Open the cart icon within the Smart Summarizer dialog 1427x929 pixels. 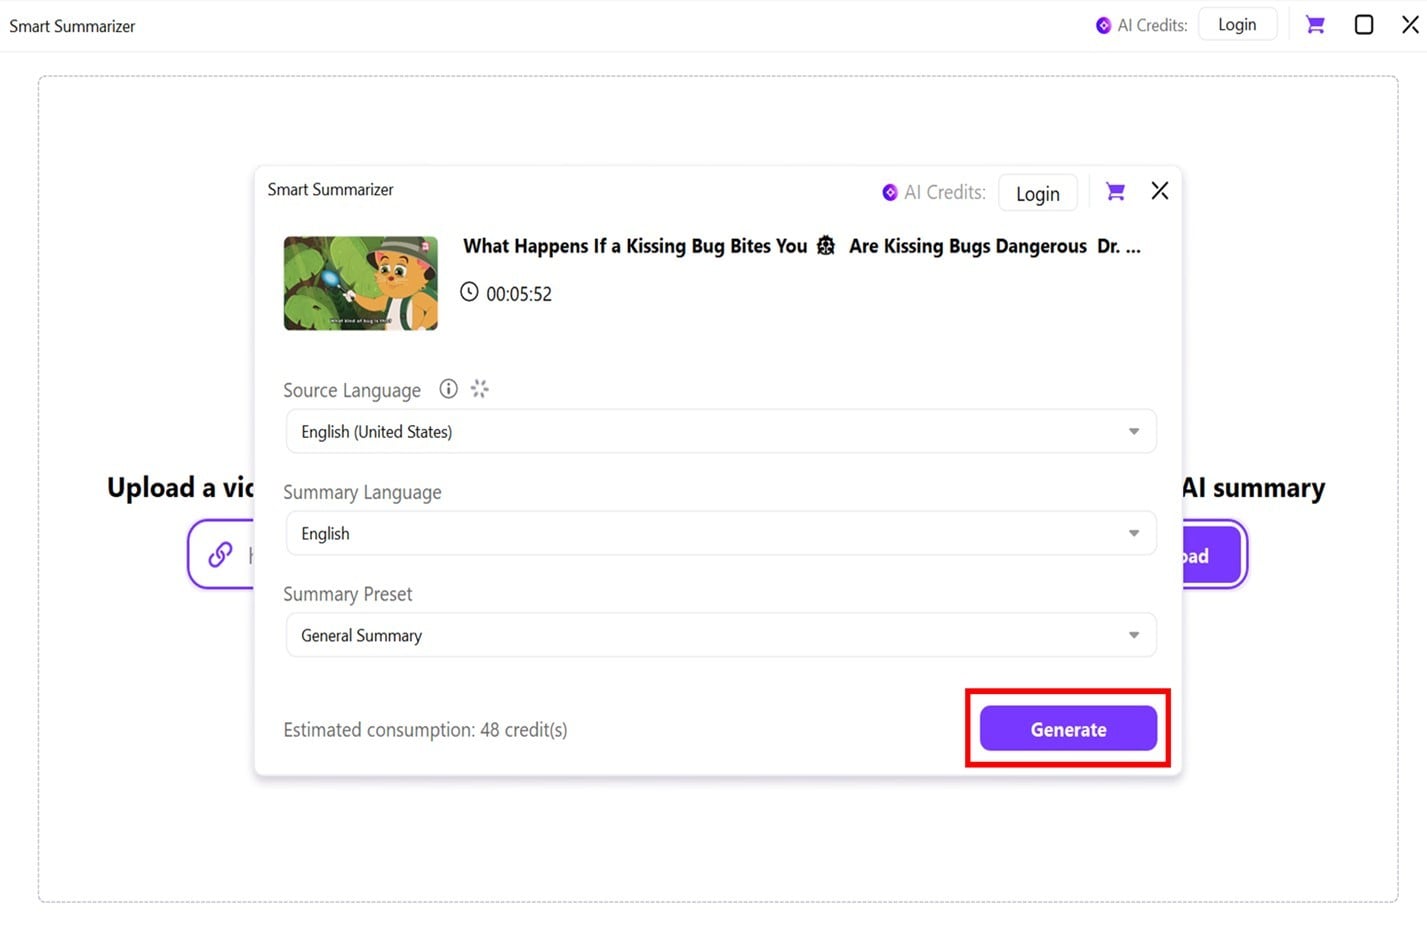1114,191
